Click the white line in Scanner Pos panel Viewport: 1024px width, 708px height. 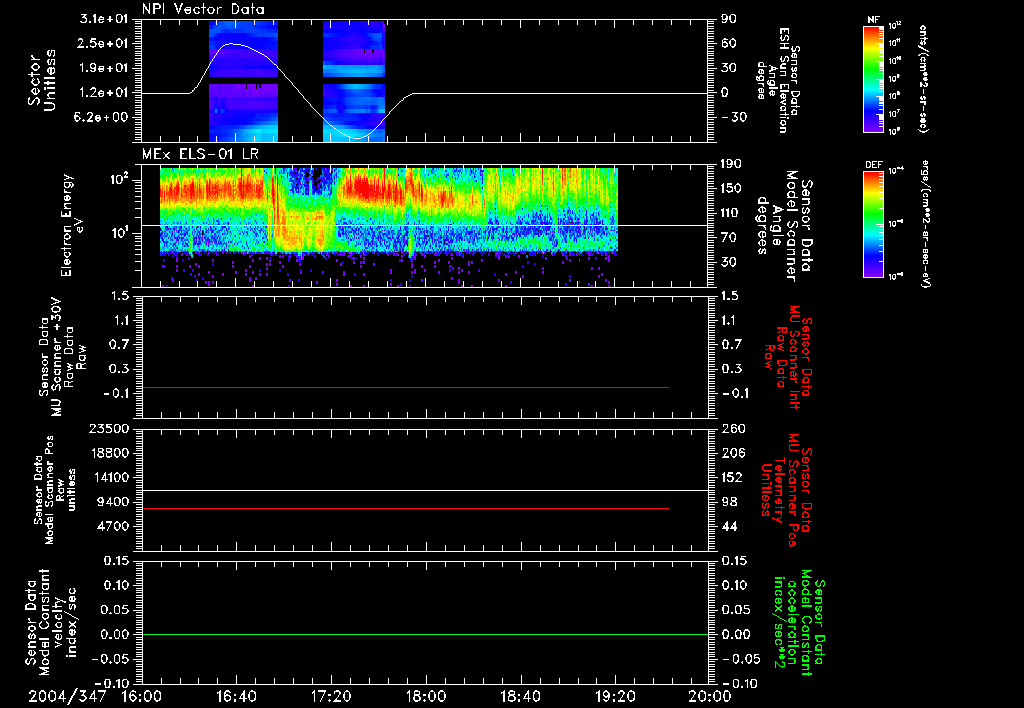pos(425,491)
